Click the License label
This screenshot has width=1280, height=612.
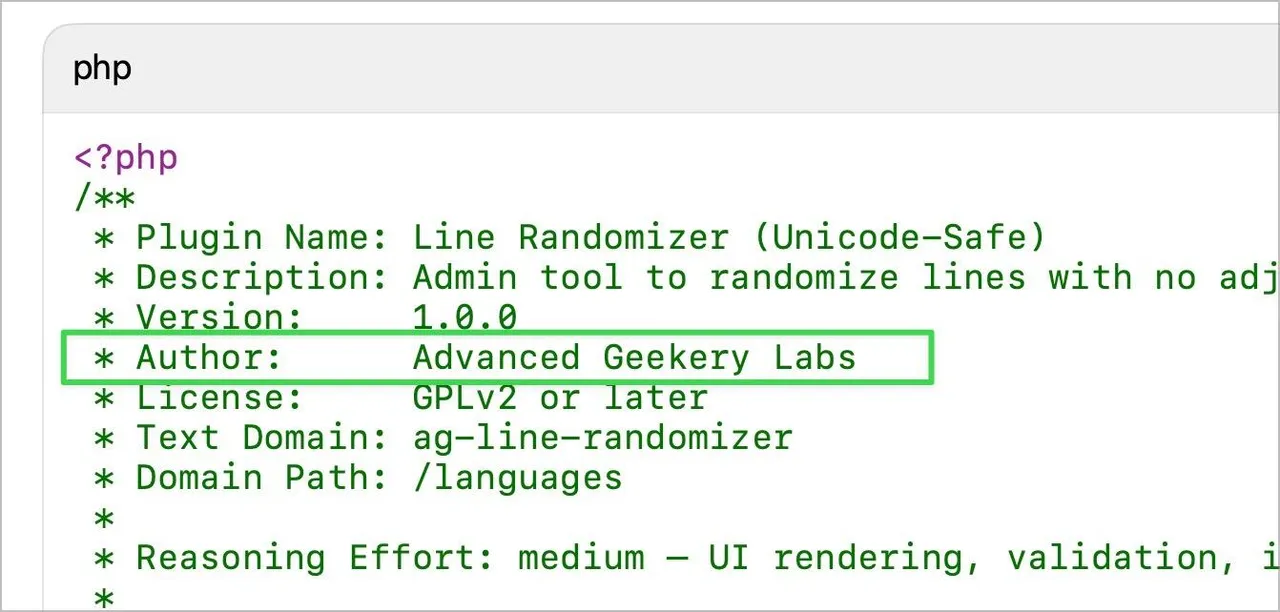point(219,398)
